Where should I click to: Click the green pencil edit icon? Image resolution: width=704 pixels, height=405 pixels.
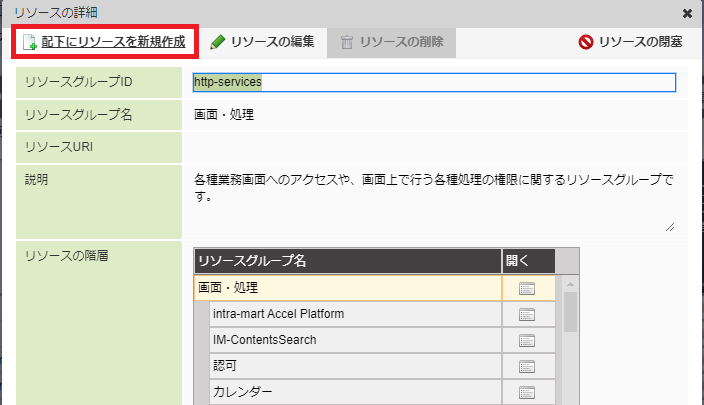point(218,42)
